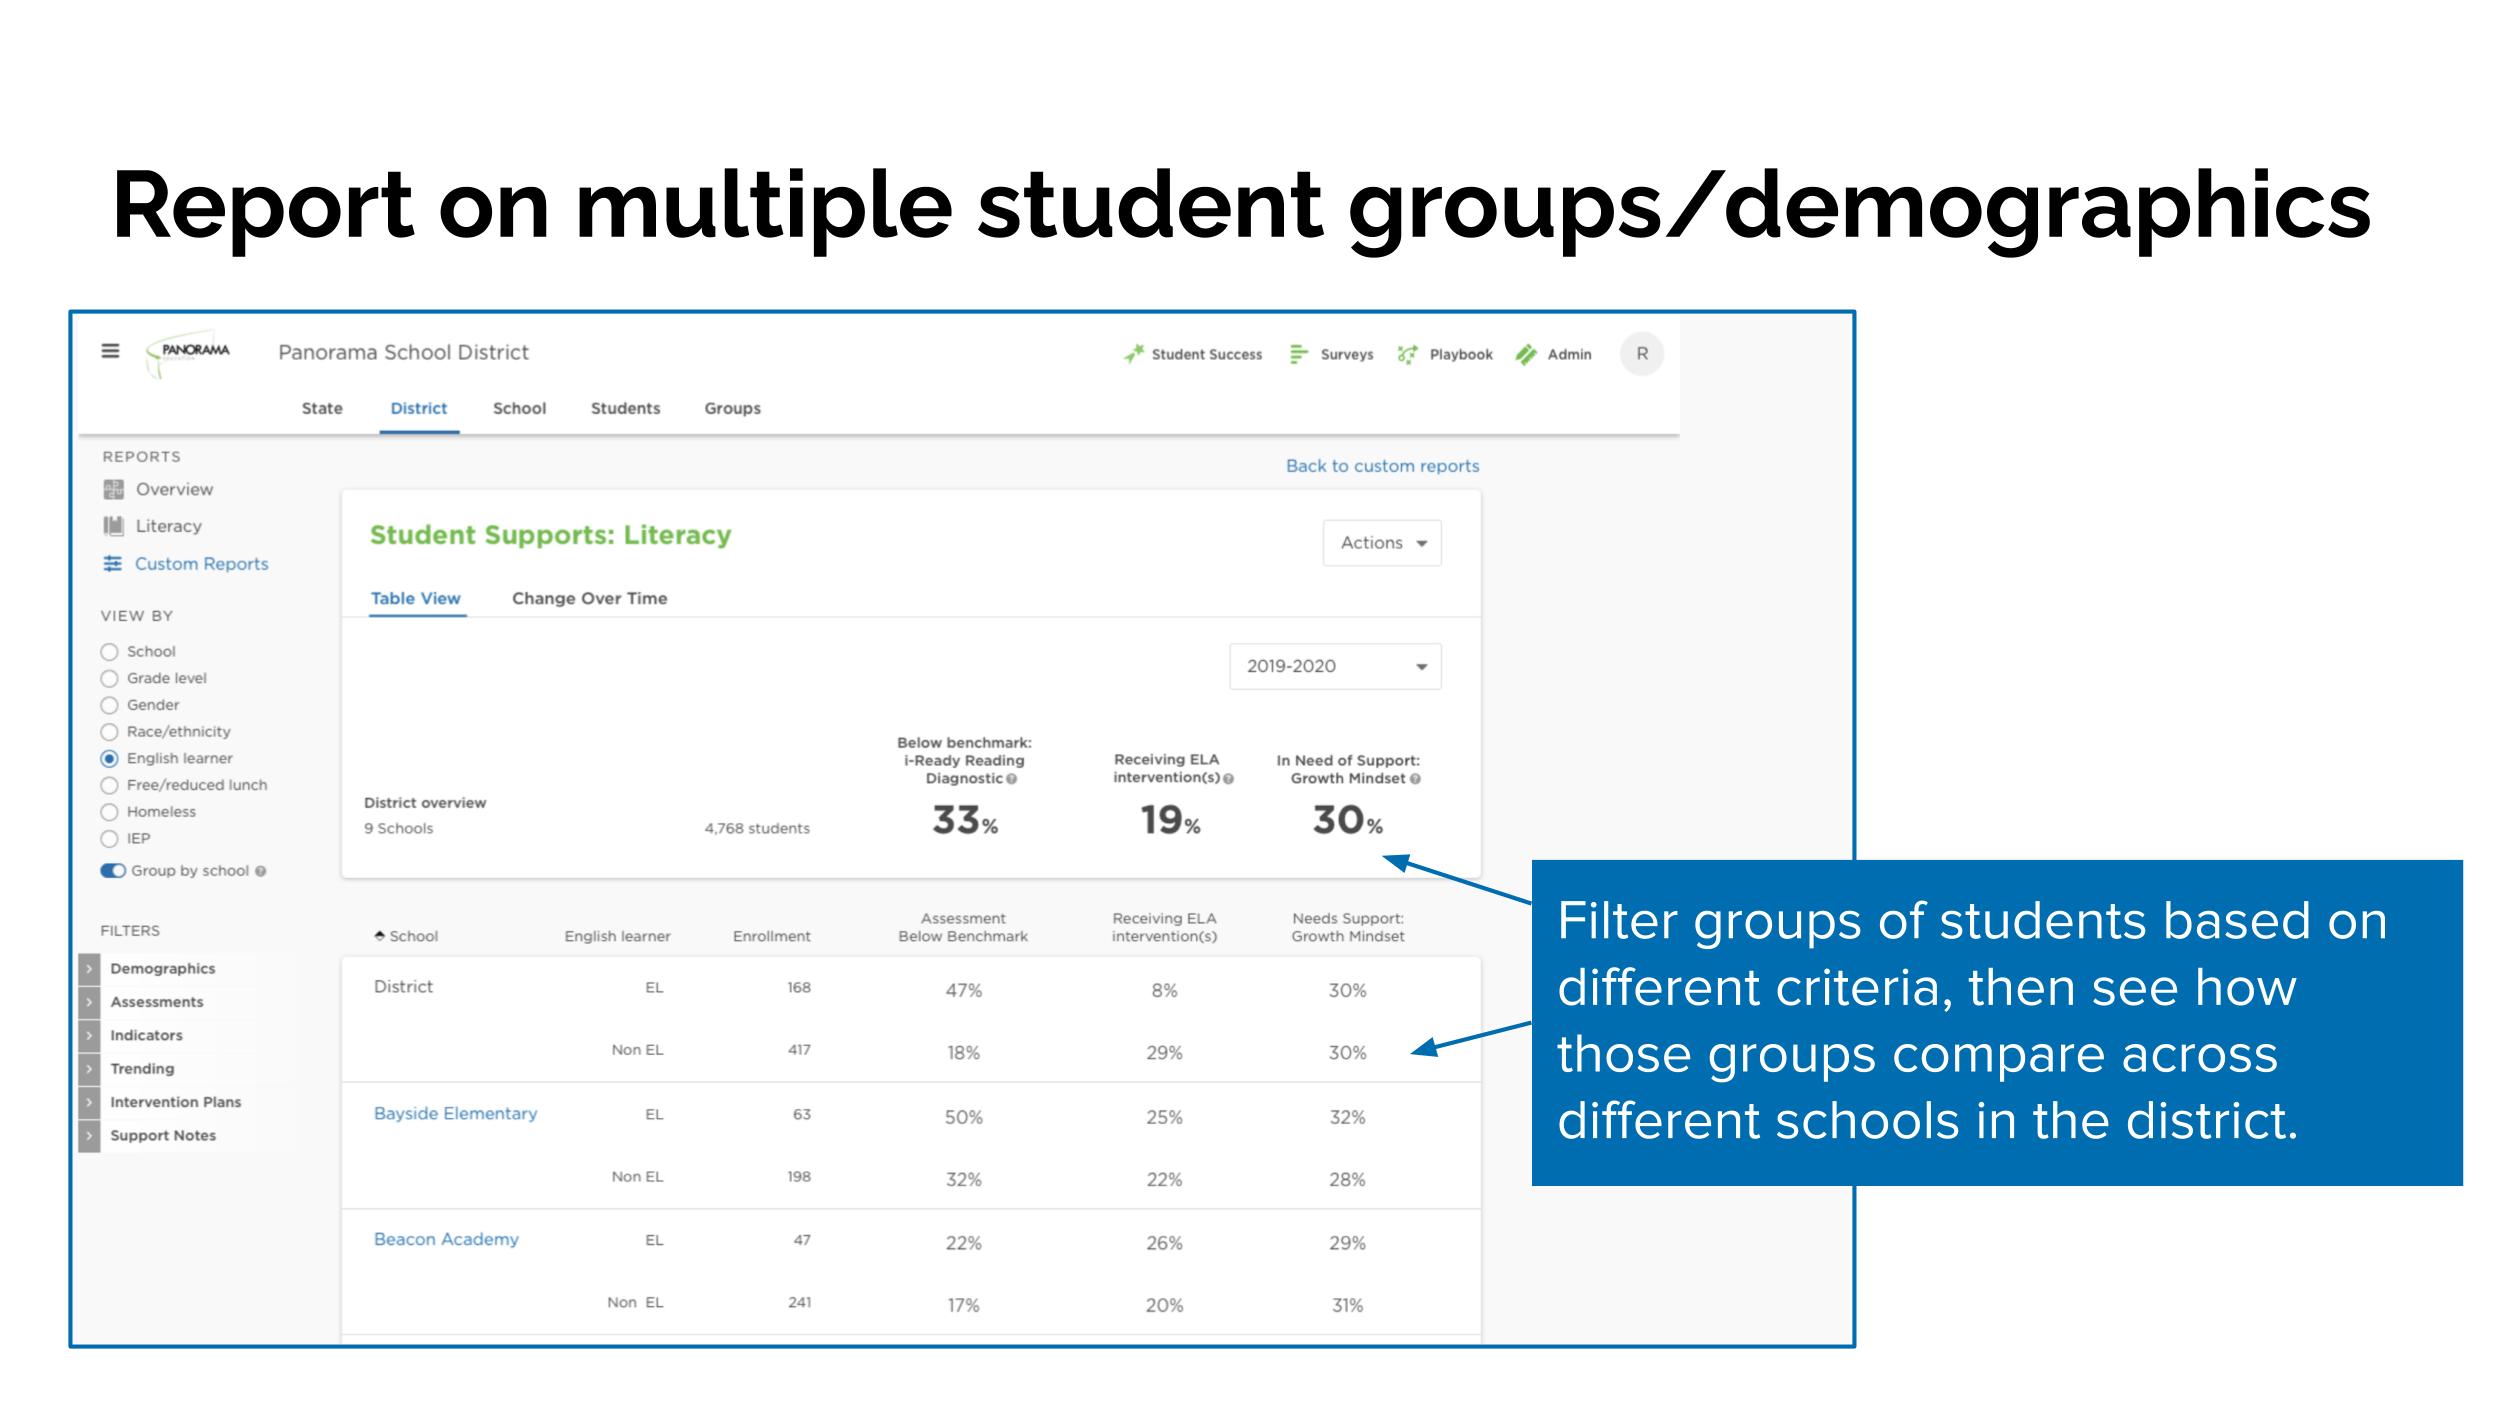Open the 2019-2020 year dropdown
Screen dimensions: 2500x1407
(x=1335, y=666)
